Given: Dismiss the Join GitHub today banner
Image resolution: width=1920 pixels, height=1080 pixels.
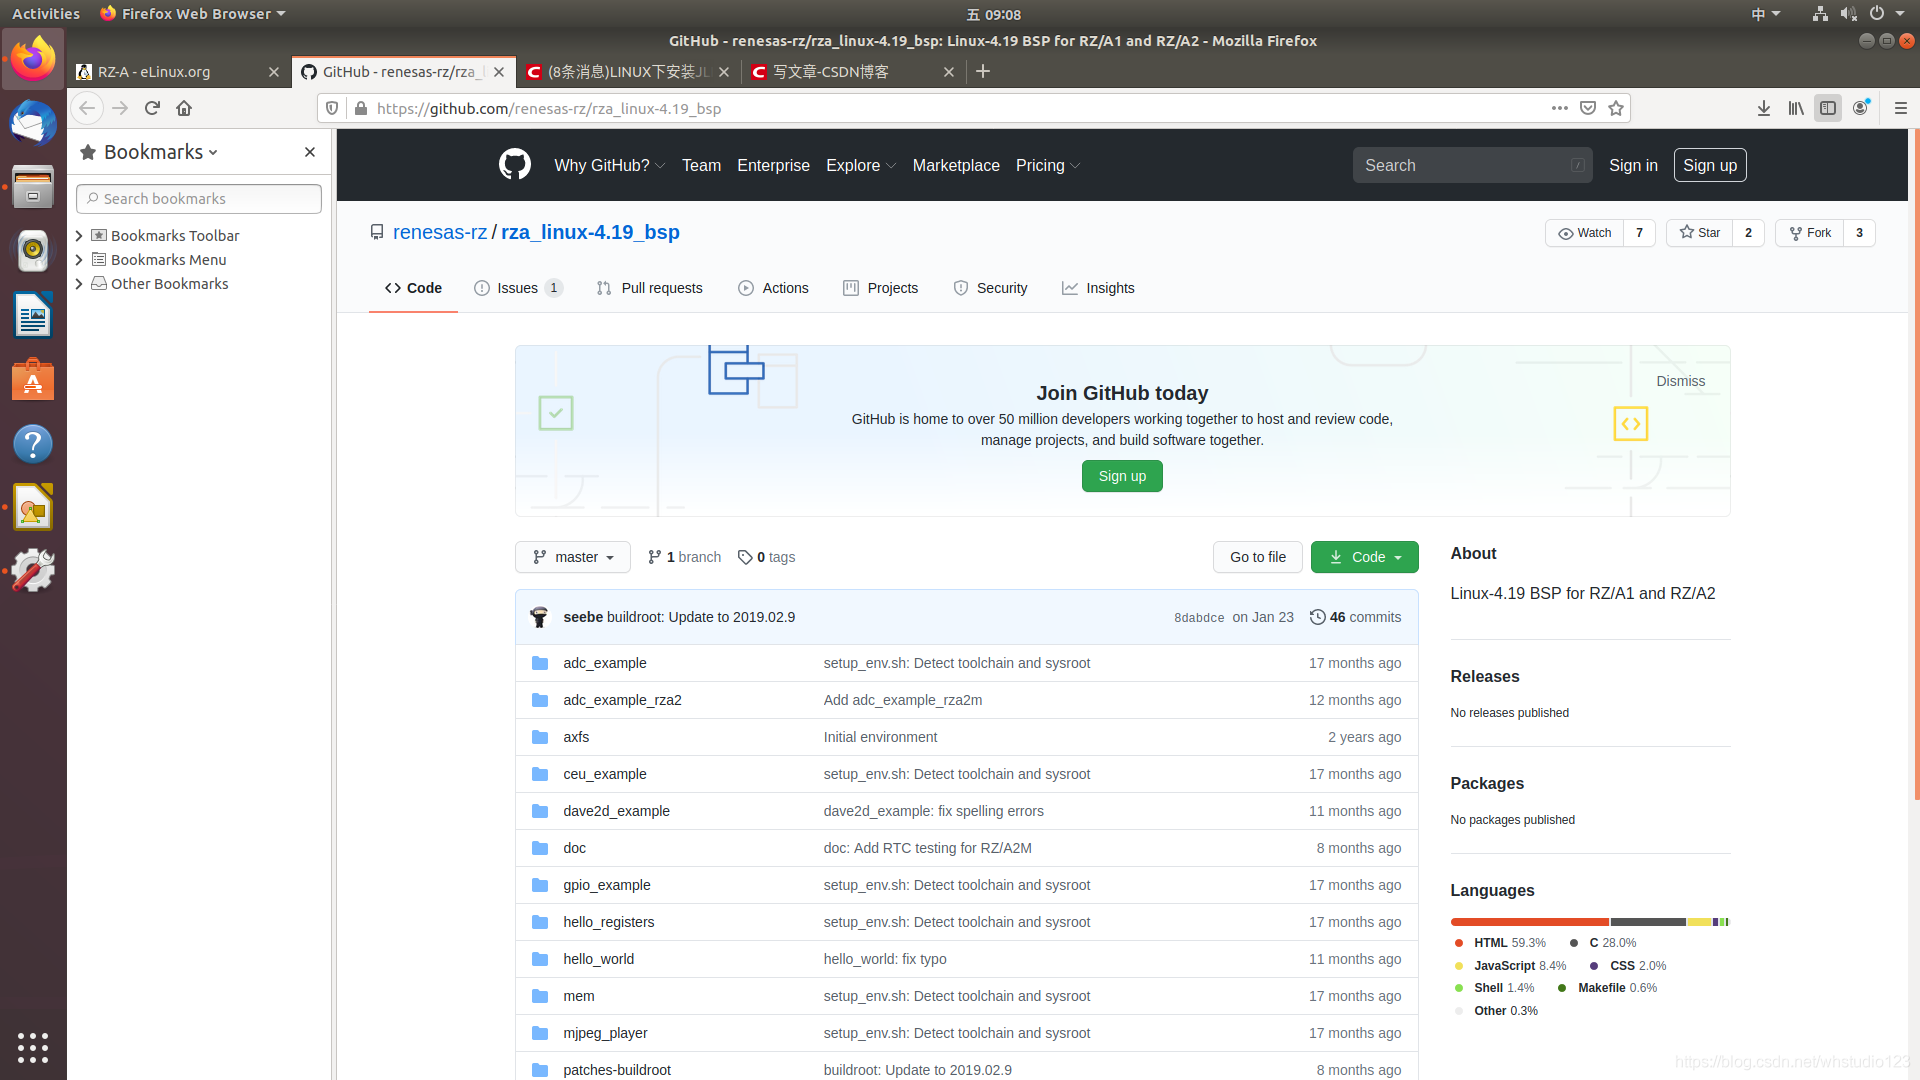Looking at the screenshot, I should (x=1681, y=381).
